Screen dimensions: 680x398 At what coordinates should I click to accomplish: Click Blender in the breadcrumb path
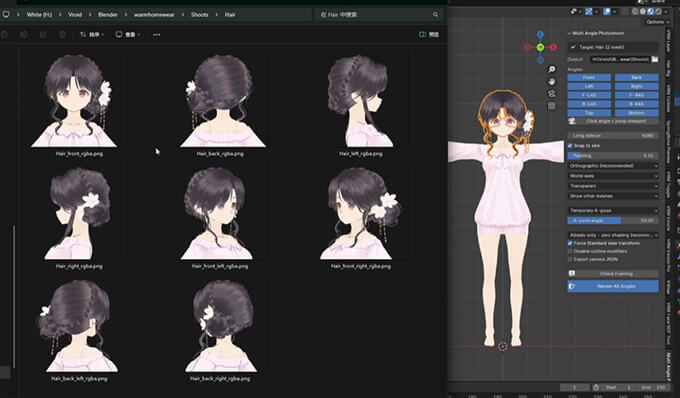click(x=108, y=15)
